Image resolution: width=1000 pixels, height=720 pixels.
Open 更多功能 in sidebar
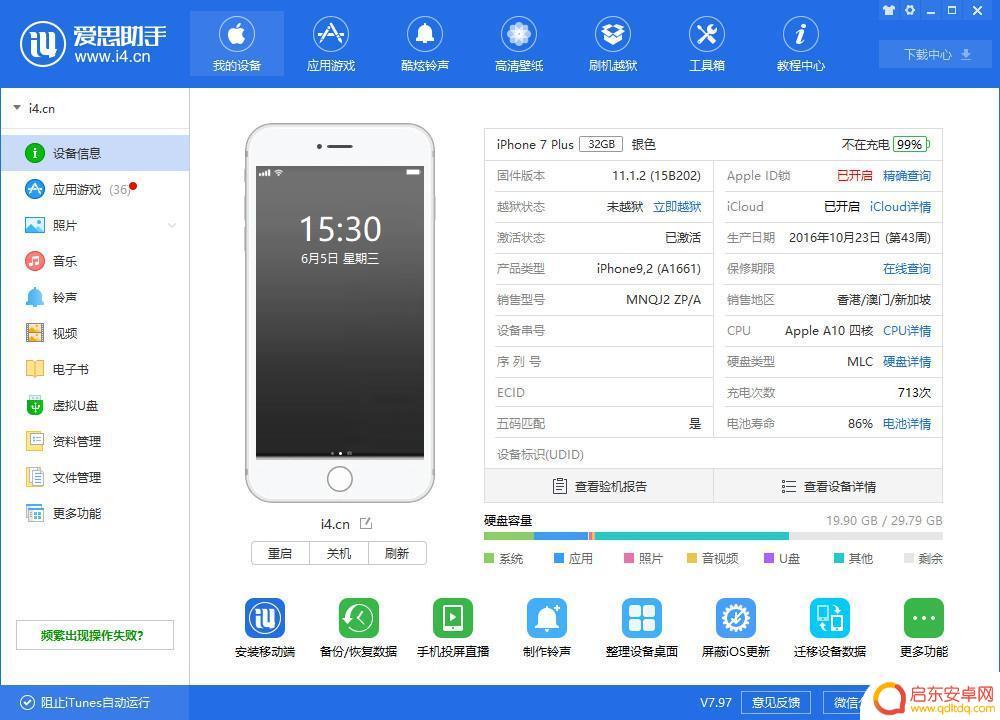click(95, 513)
